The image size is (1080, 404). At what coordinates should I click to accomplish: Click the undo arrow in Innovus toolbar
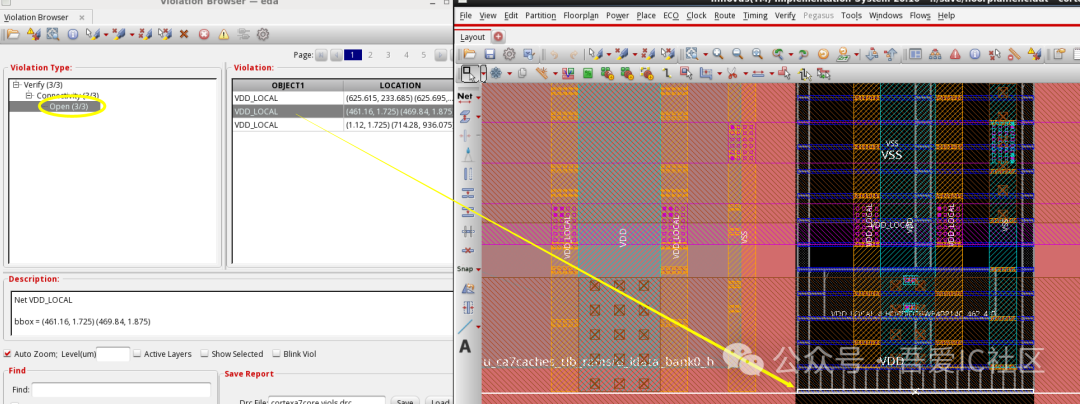coord(554,54)
